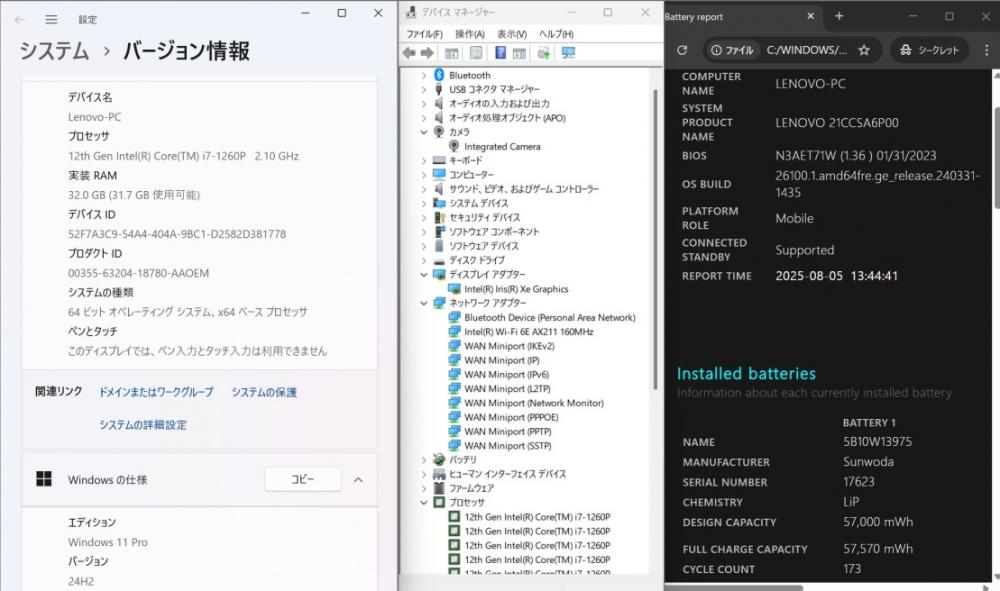
Task: Select Integrated Camera device
Action: pyautogui.click(x=502, y=147)
